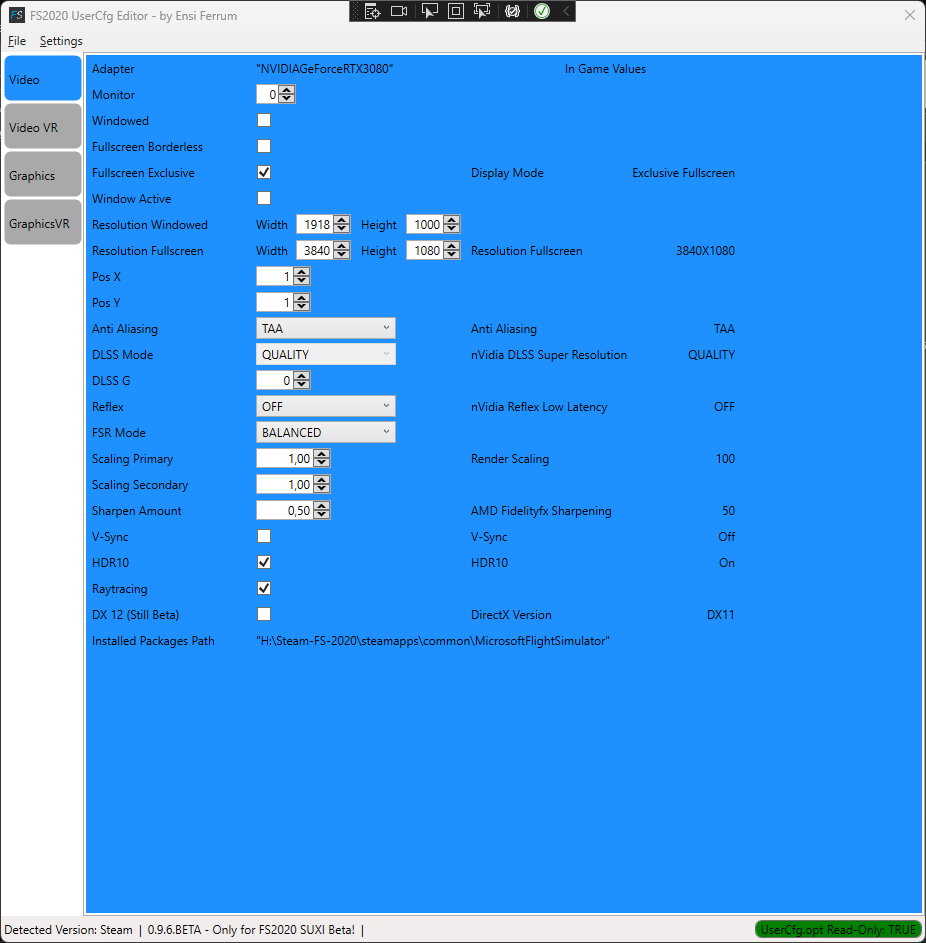Switch to the Video VR tab
This screenshot has height=943, width=926.
42,126
